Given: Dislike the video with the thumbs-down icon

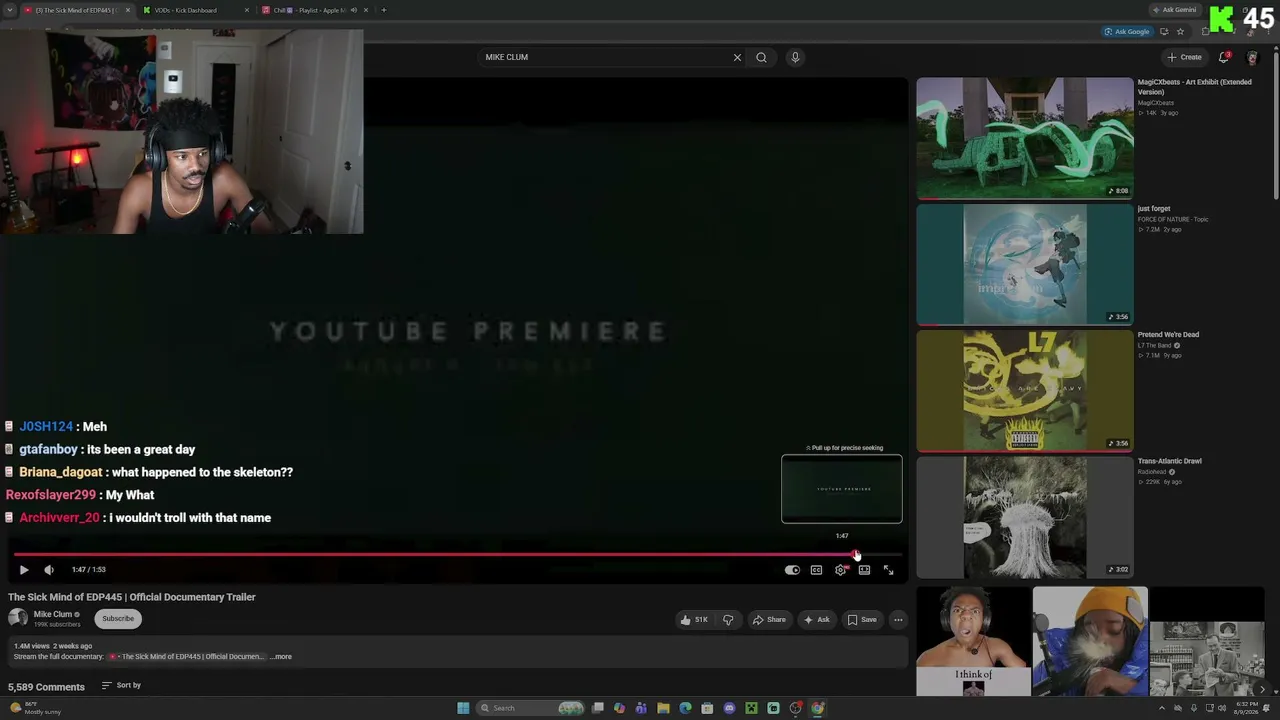Looking at the screenshot, I should tap(728, 620).
